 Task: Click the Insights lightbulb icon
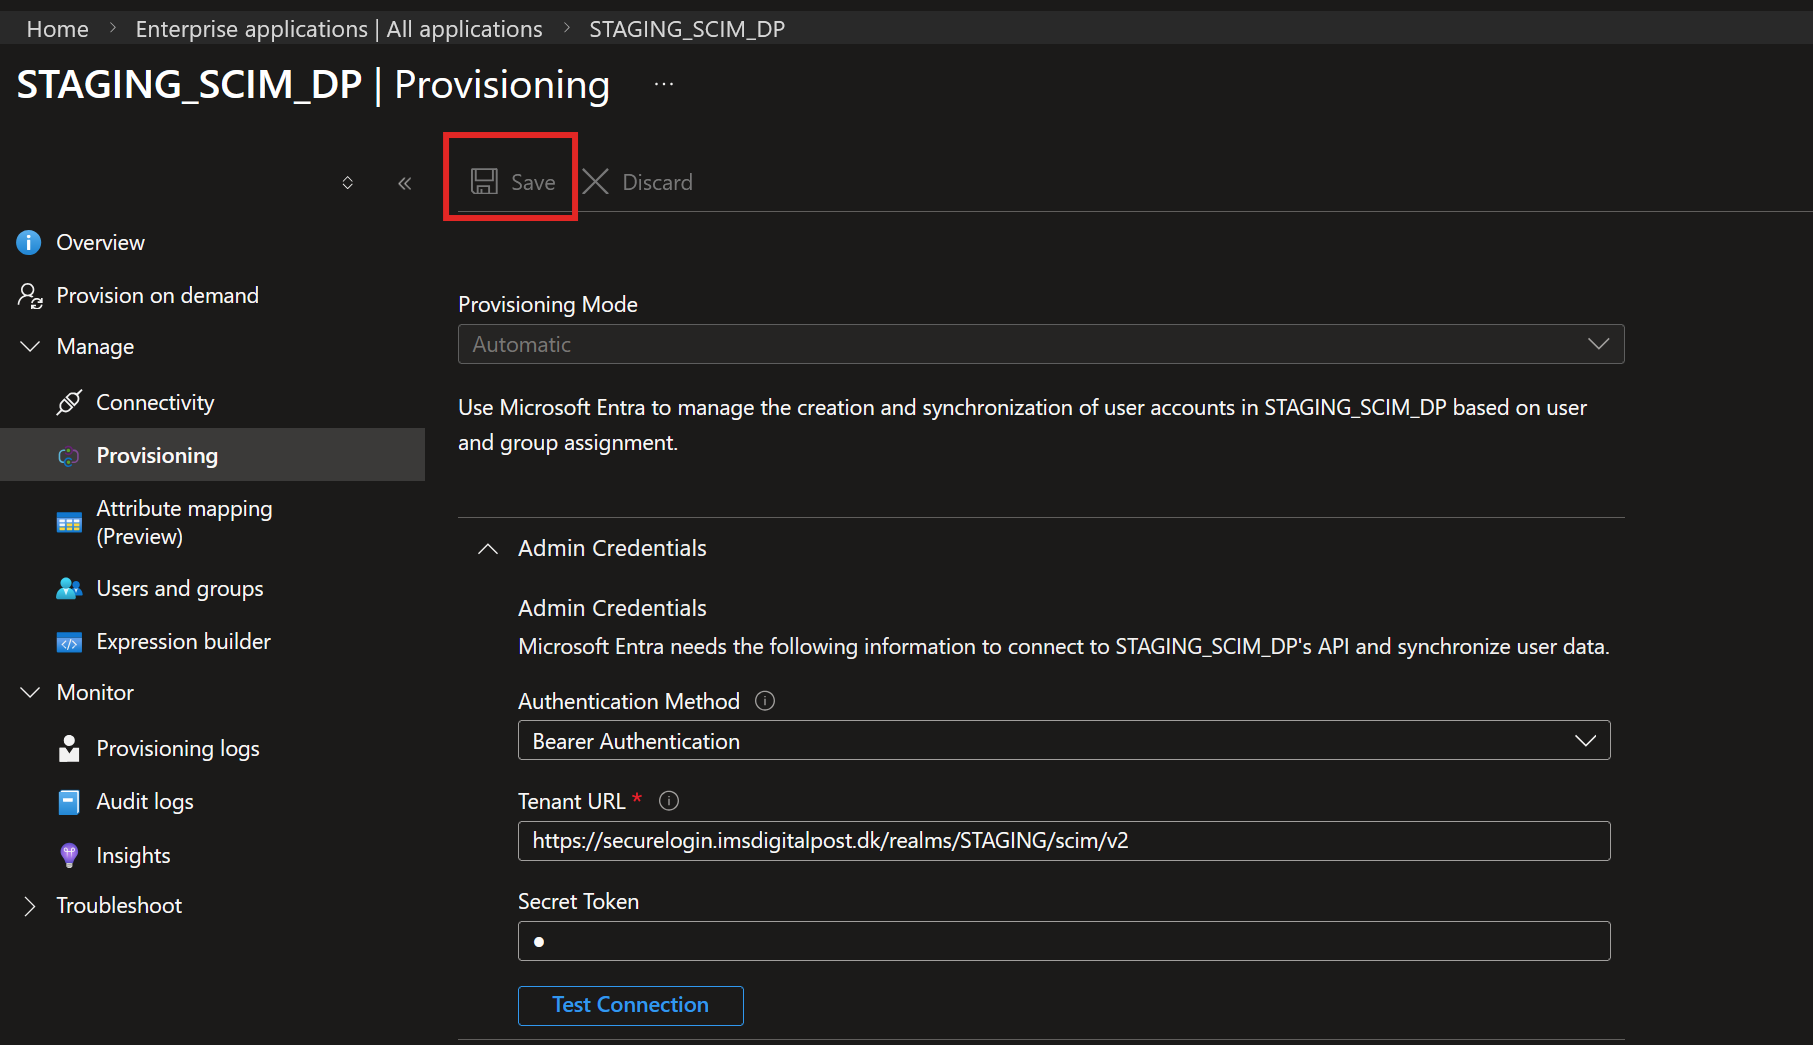(69, 855)
